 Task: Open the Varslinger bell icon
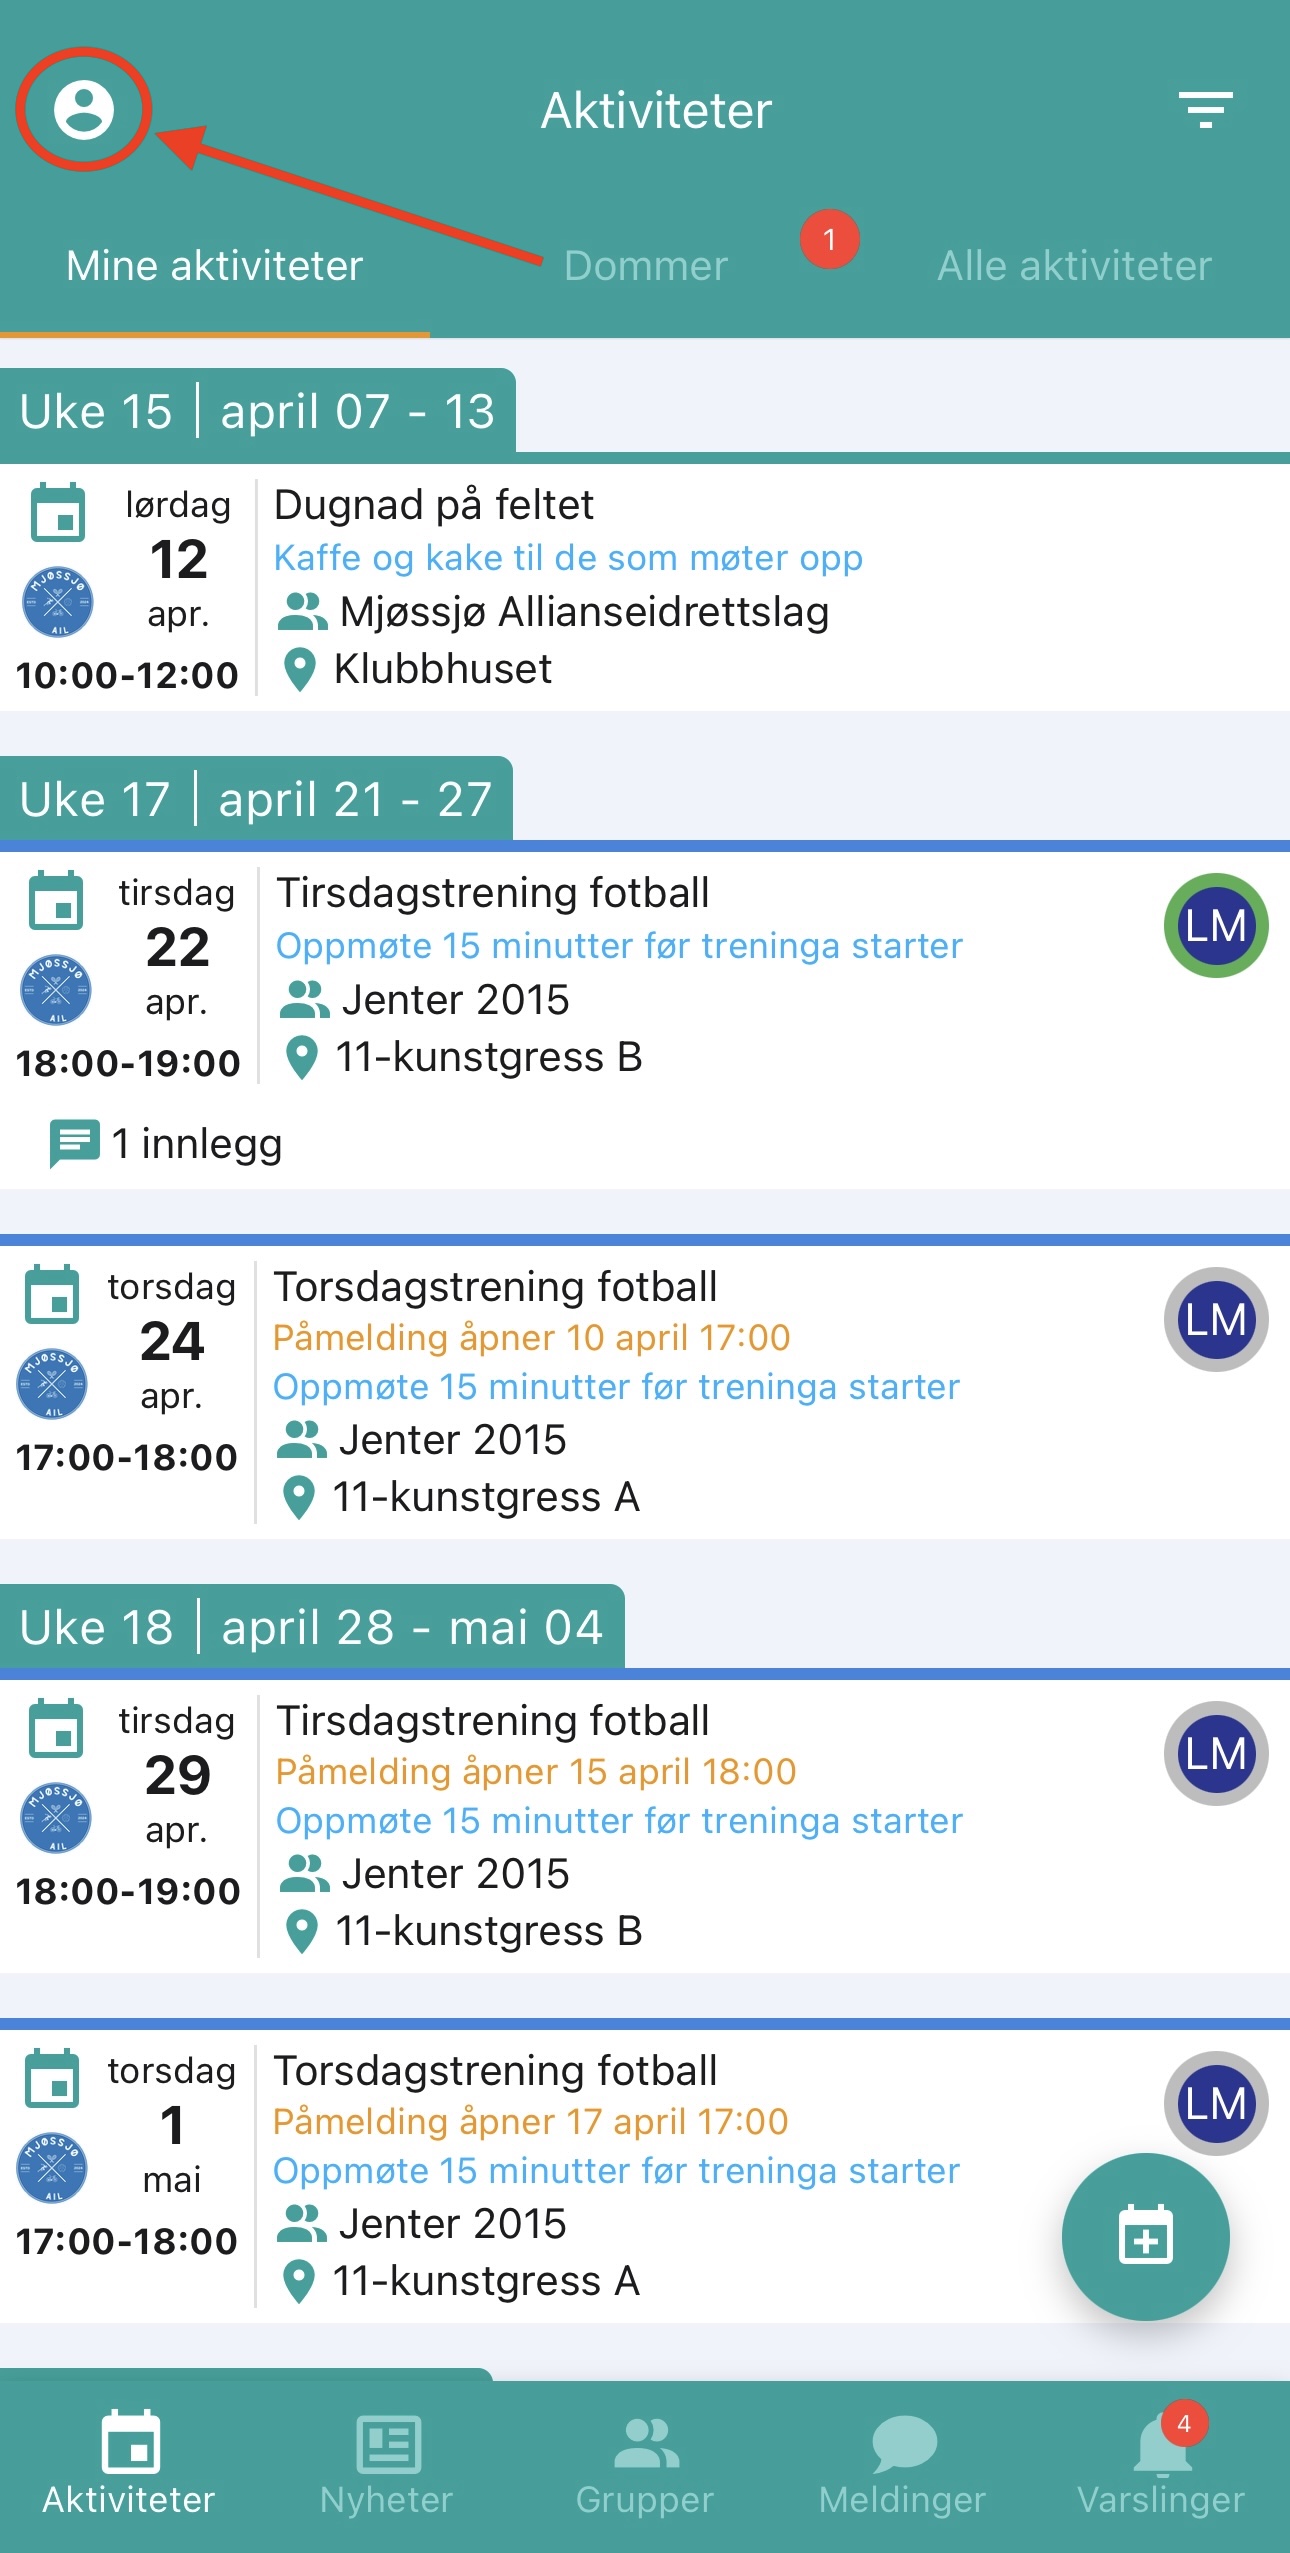tap(1162, 2446)
